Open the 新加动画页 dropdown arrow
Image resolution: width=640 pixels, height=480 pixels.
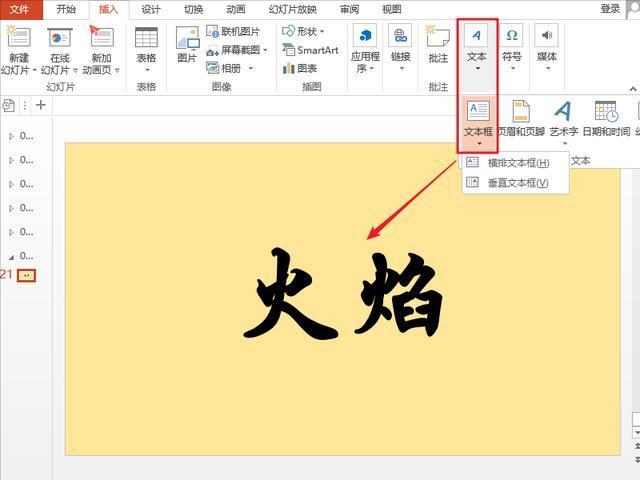[117, 70]
